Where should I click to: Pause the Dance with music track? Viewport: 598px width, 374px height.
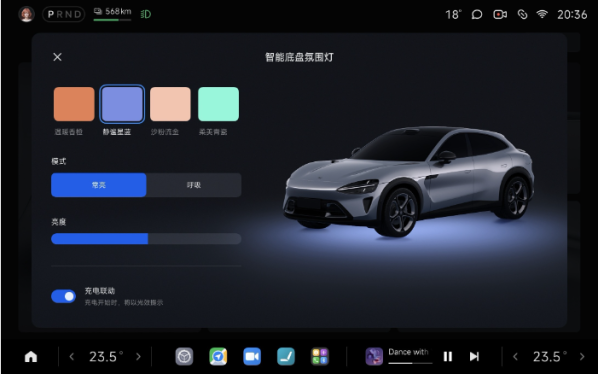tap(448, 356)
